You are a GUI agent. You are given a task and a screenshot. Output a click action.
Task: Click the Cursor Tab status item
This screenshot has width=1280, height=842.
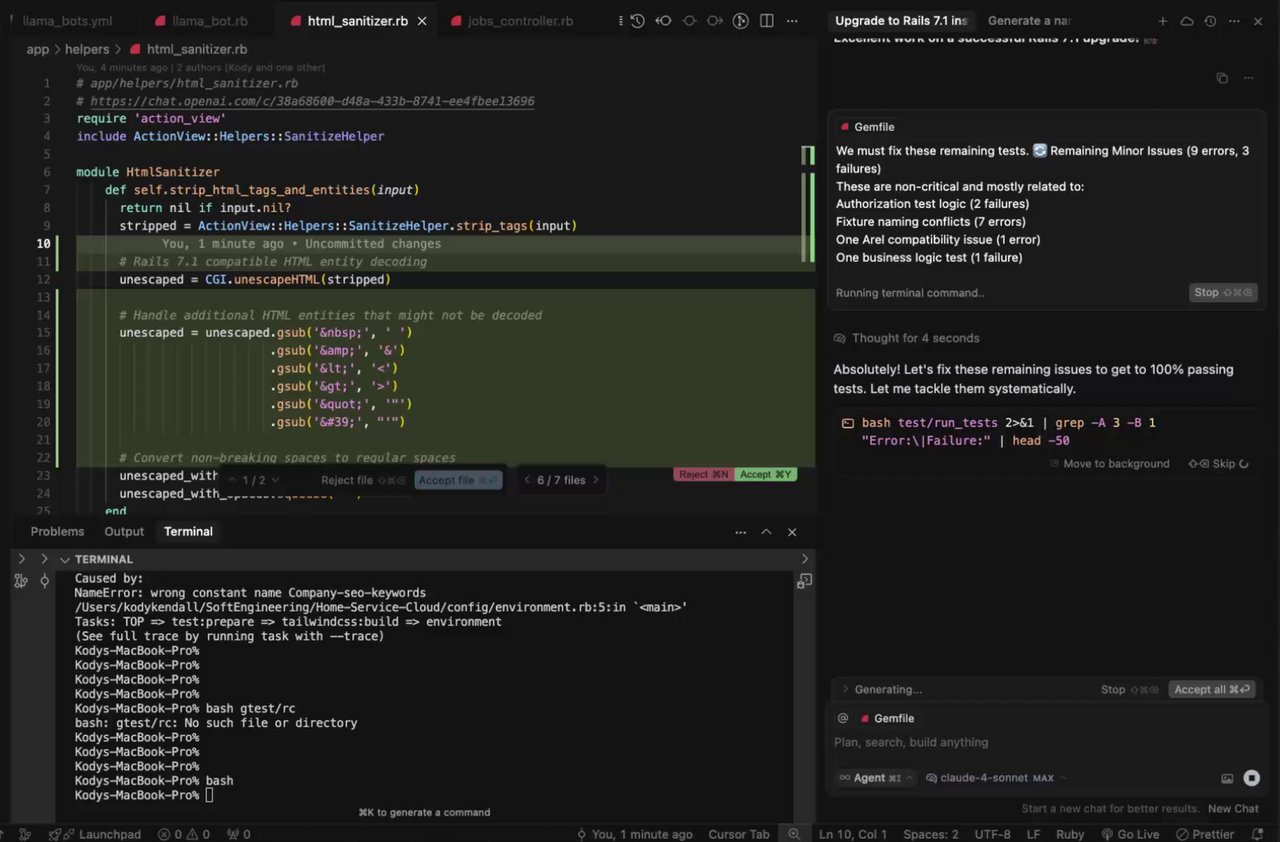coord(739,834)
